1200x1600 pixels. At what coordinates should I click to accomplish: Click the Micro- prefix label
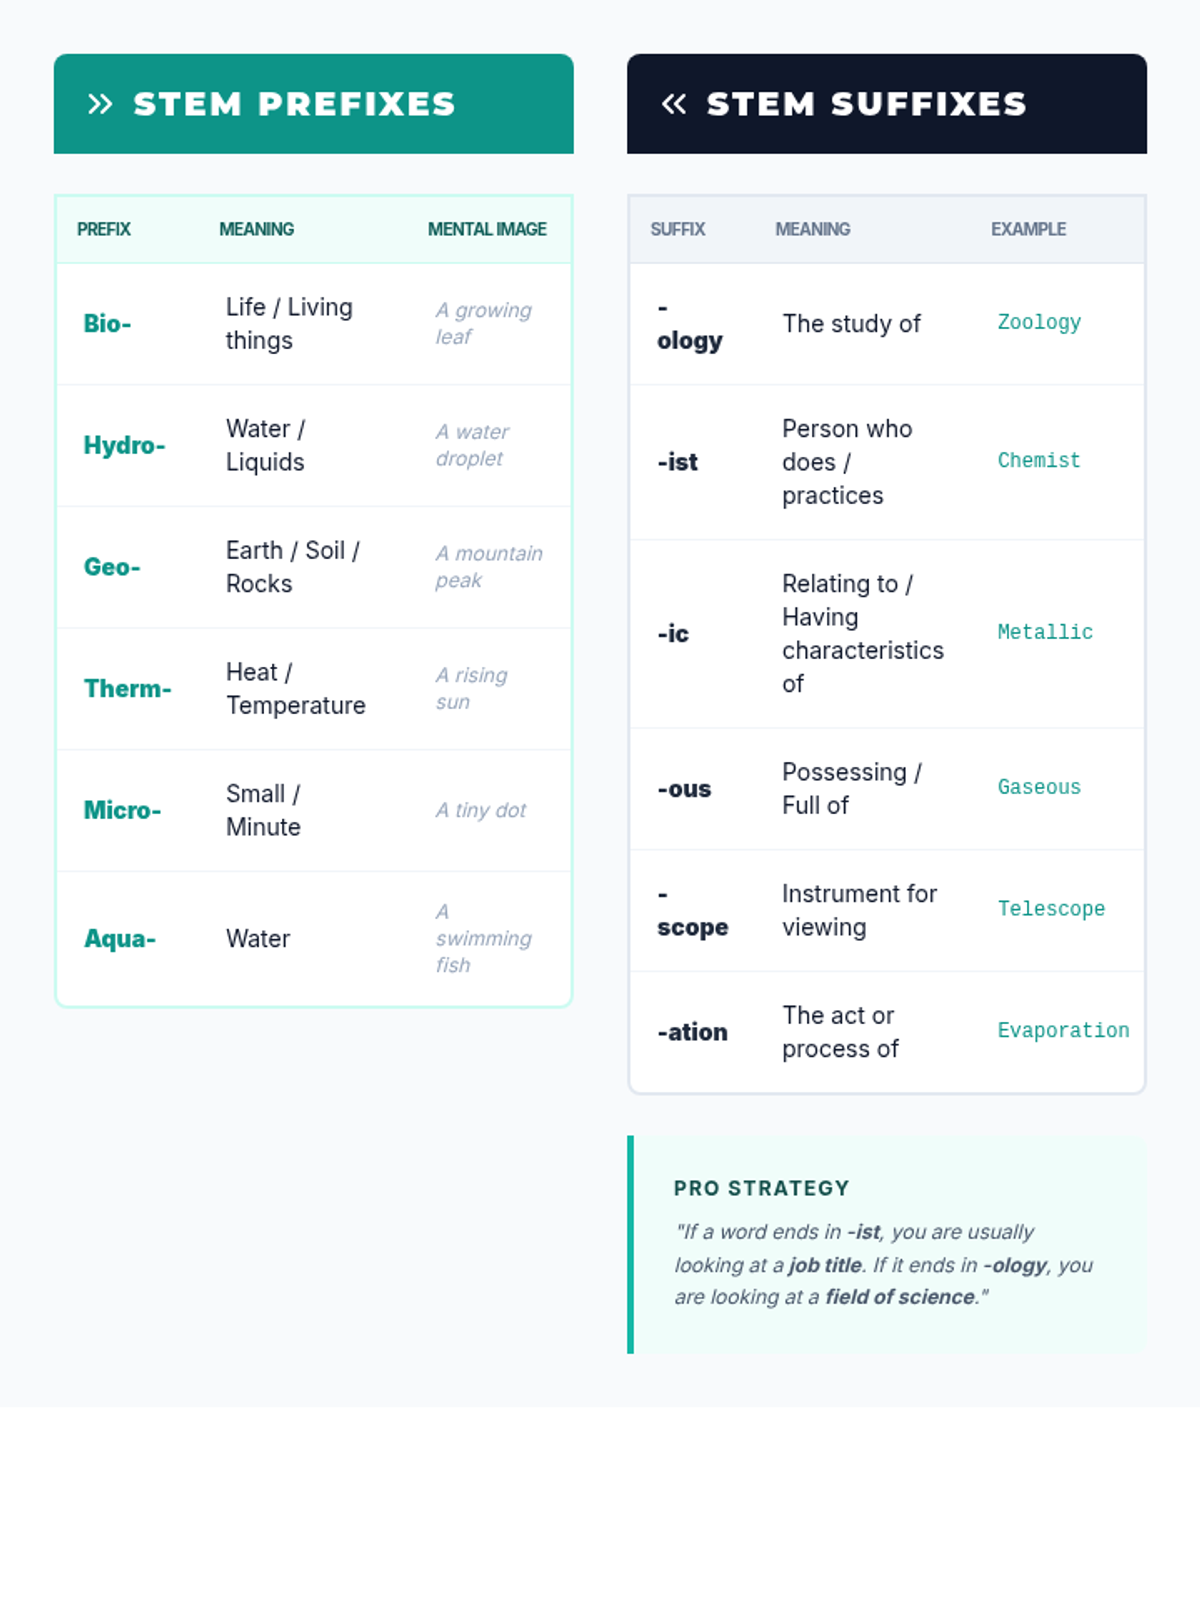122,810
